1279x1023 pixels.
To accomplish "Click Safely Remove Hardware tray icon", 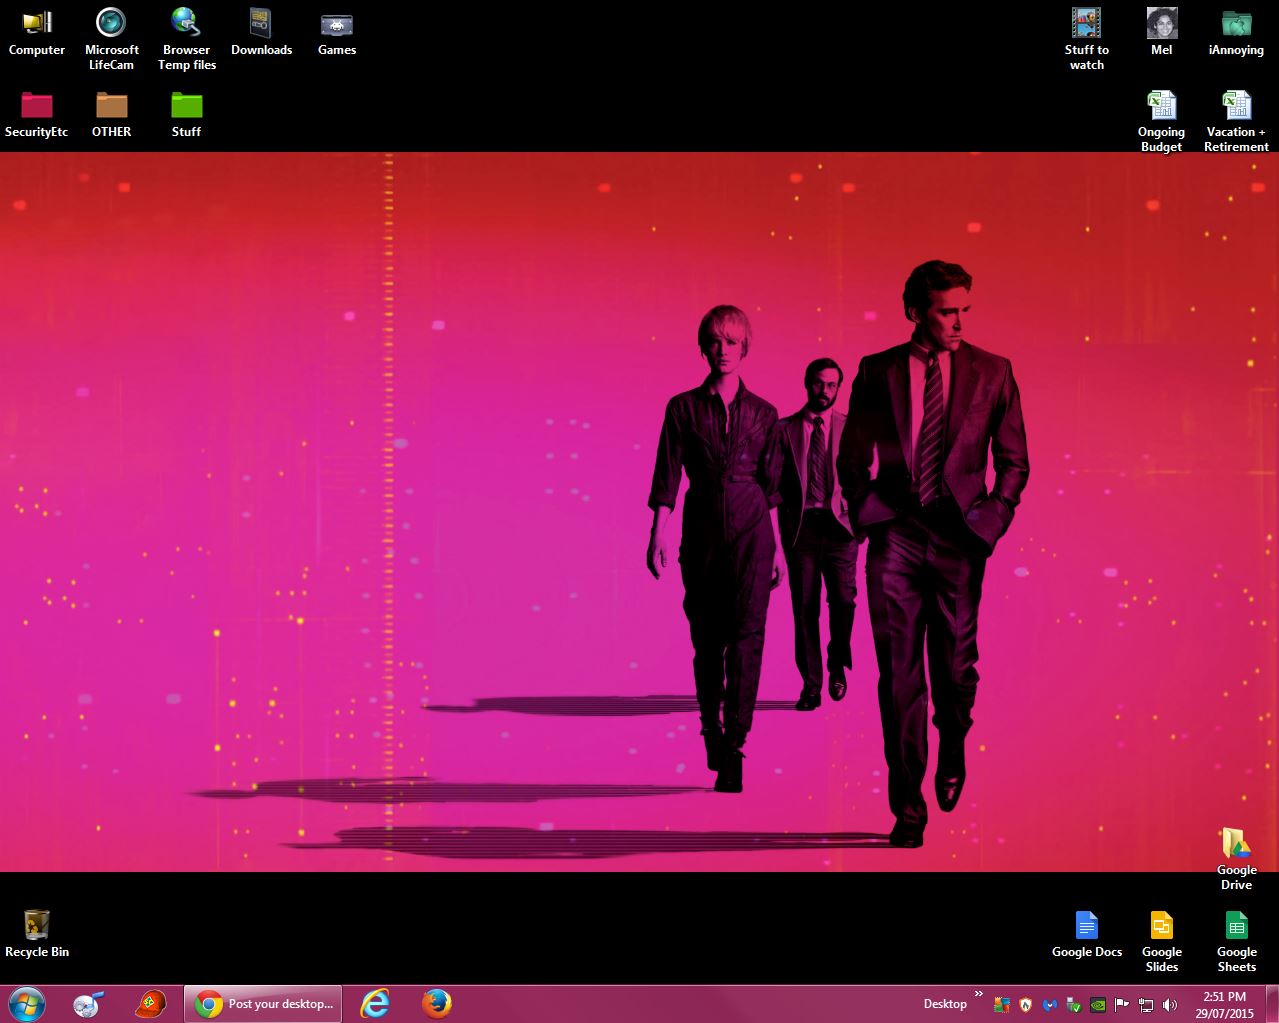I will pos(1073,1004).
